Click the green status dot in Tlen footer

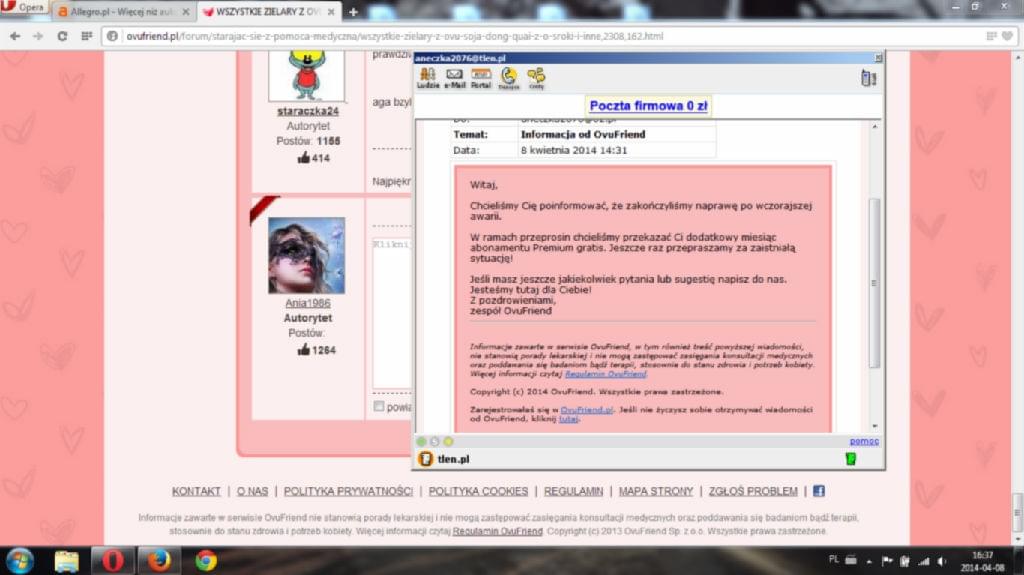[x=422, y=442]
